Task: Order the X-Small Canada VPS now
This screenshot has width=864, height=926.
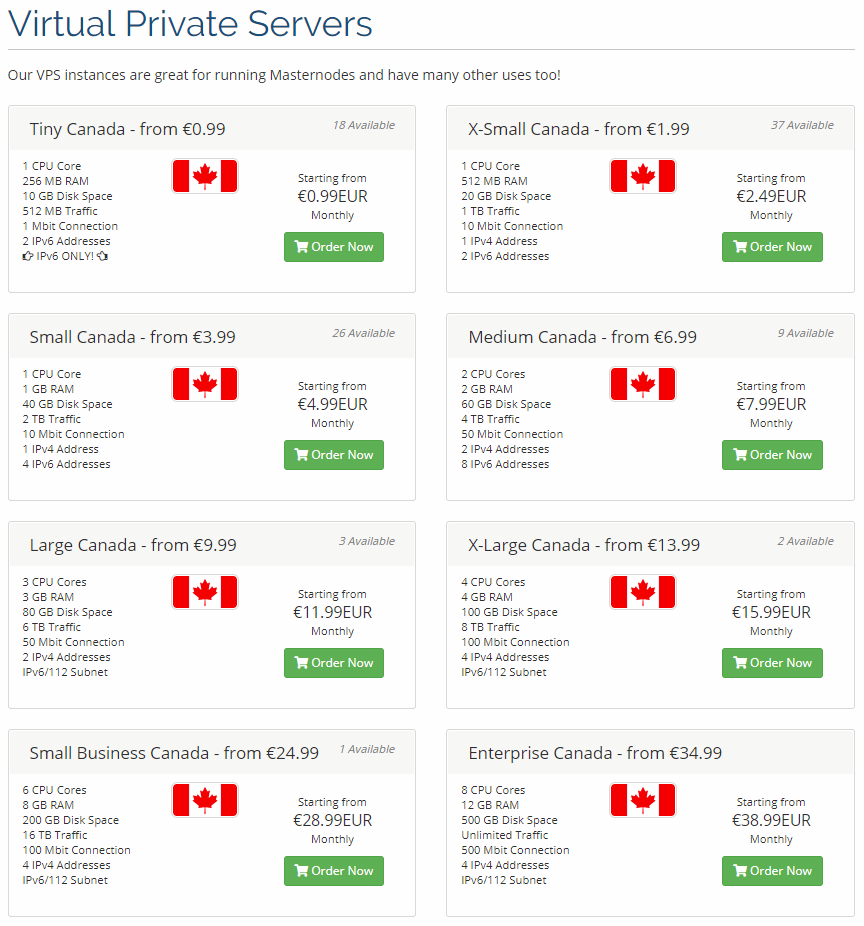Action: pyautogui.click(x=772, y=247)
